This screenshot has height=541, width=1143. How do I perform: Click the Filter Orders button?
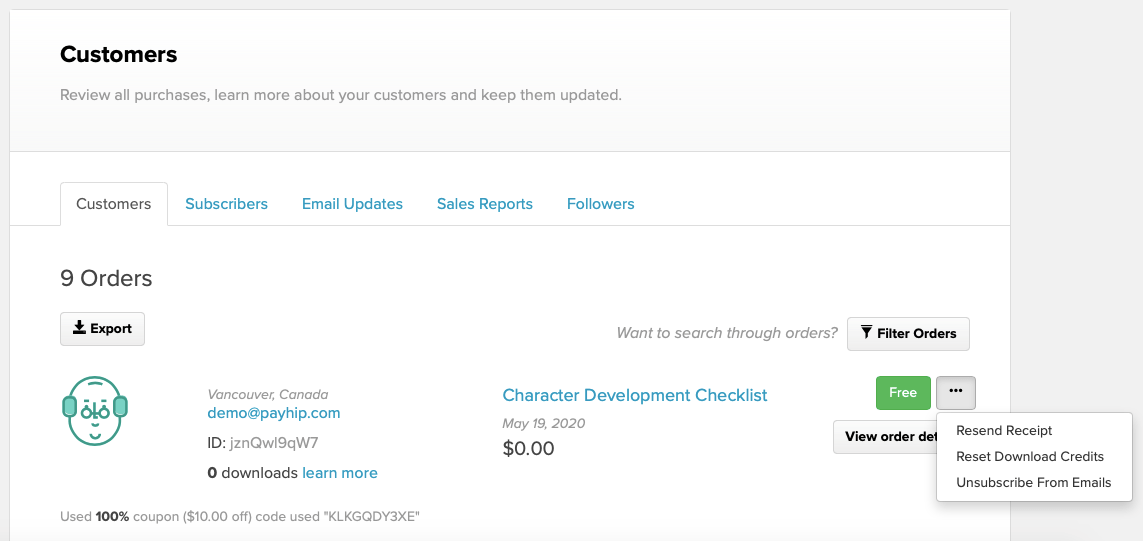[x=908, y=334]
